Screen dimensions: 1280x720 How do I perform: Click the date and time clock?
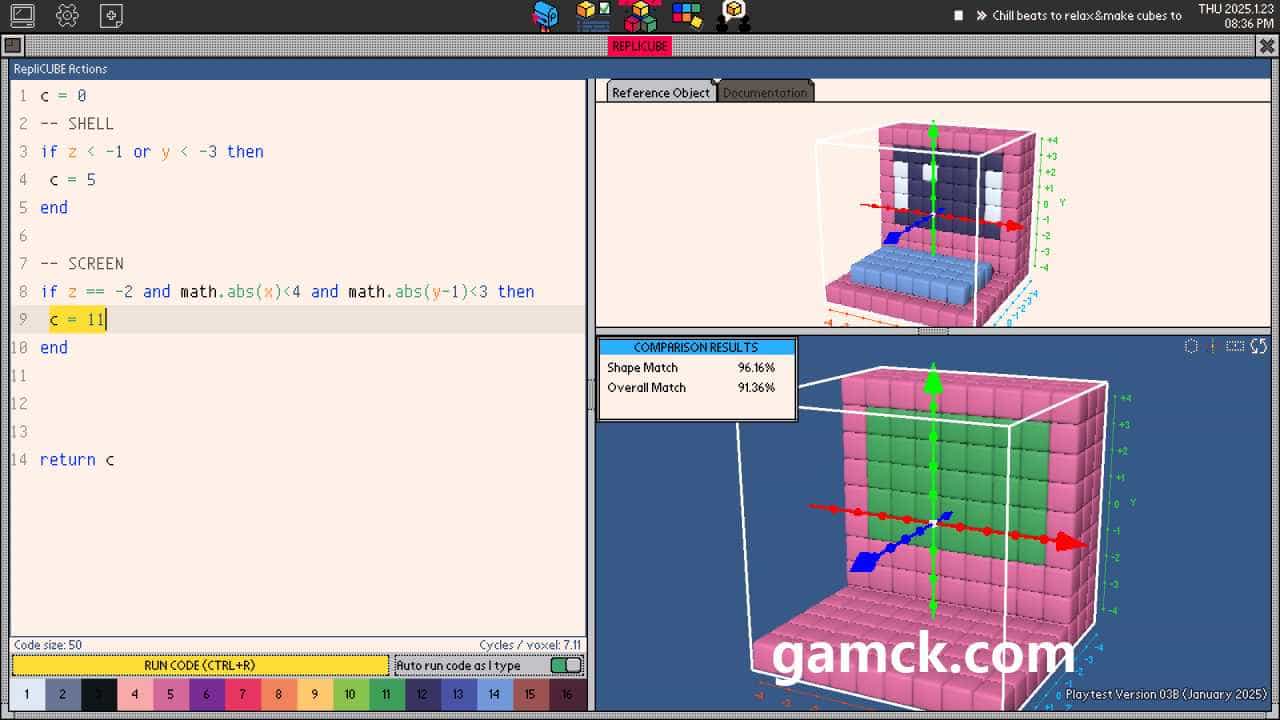tap(1236, 16)
